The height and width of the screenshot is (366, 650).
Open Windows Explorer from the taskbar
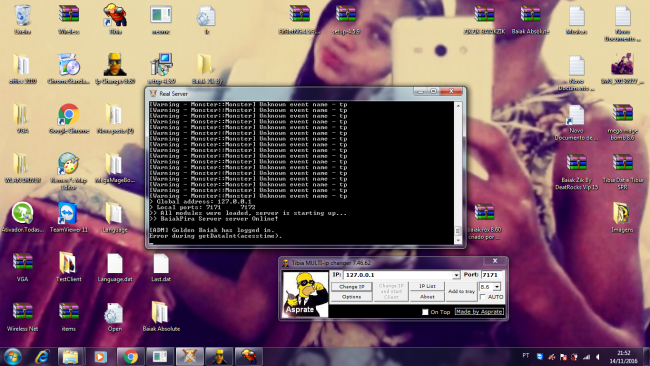[70, 356]
